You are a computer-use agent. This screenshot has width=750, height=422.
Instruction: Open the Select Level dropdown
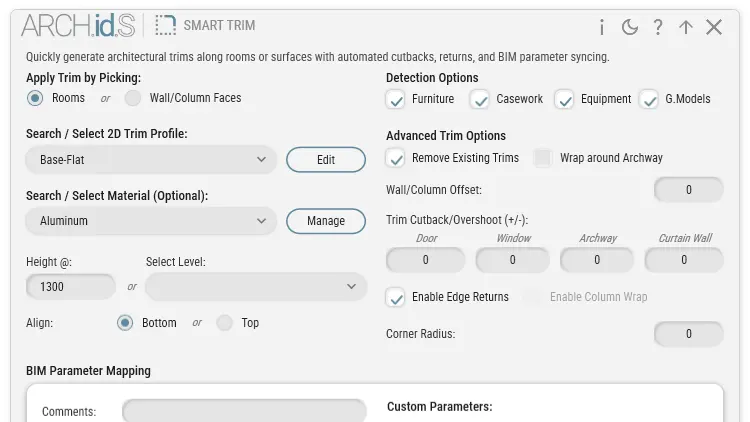[256, 287]
